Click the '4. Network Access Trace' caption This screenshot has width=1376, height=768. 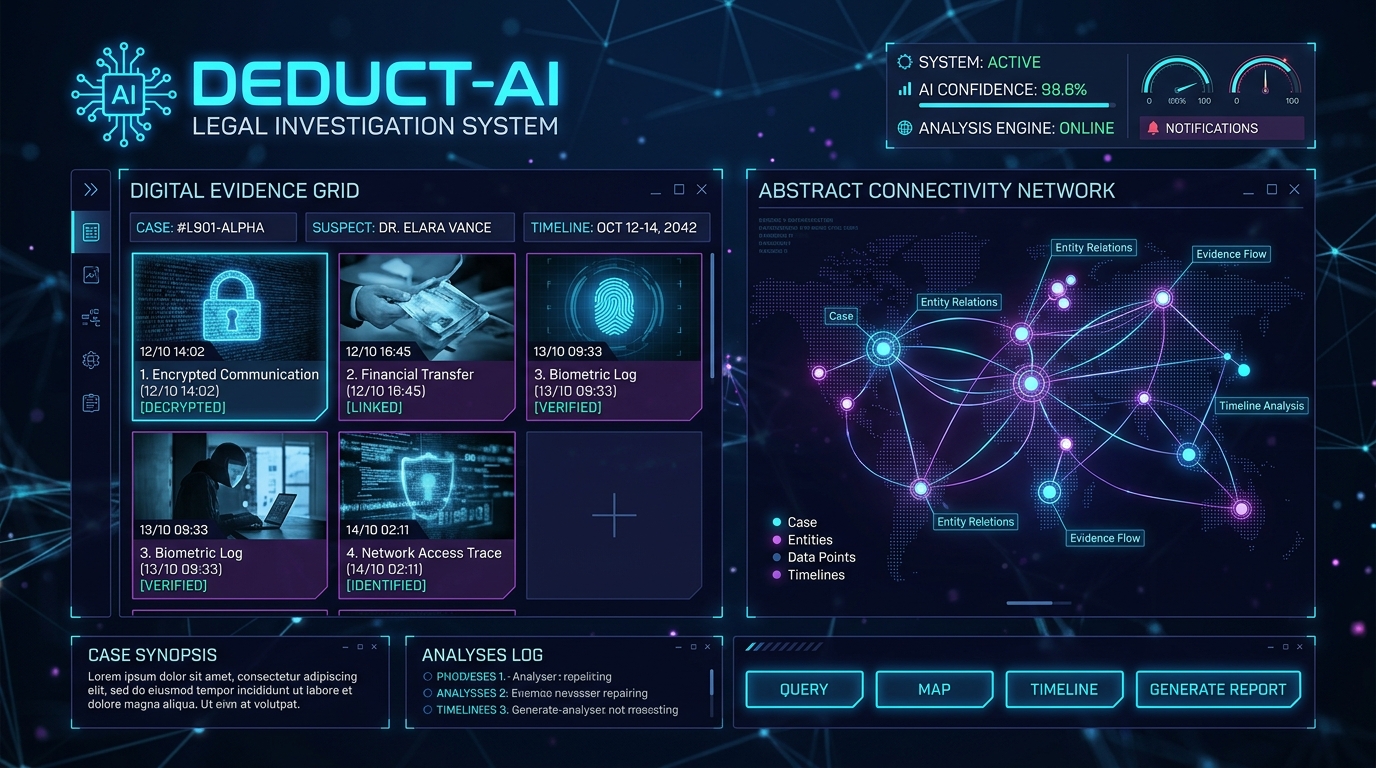[x=424, y=553]
